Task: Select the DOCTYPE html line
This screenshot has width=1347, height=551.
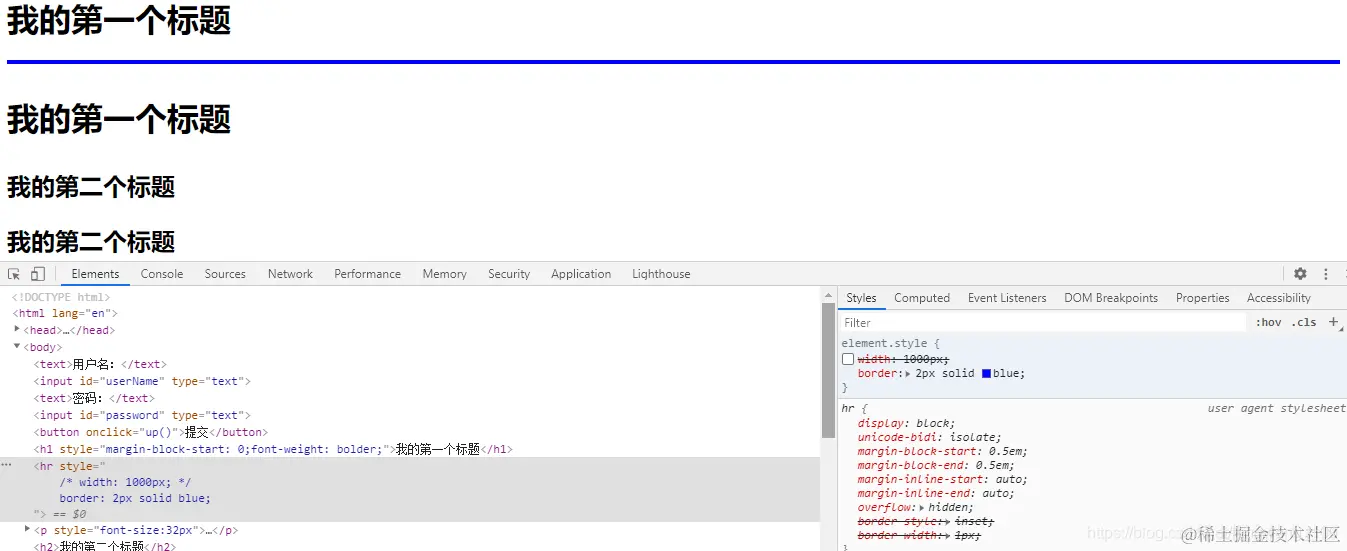Action: point(61,297)
